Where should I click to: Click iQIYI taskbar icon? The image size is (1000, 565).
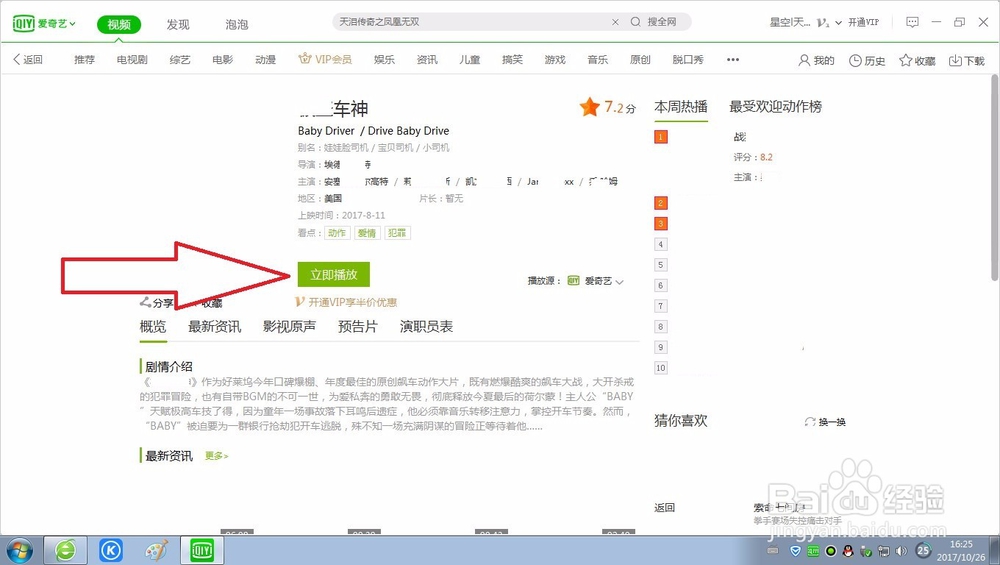202,550
